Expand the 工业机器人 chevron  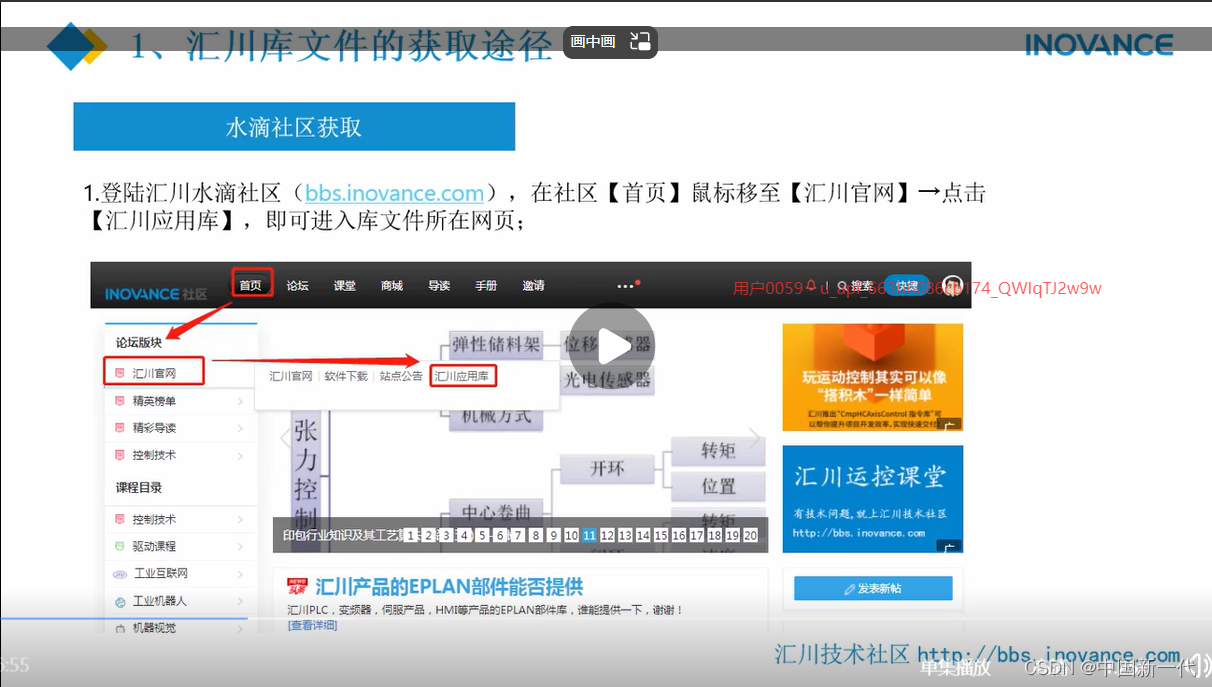click(241, 601)
